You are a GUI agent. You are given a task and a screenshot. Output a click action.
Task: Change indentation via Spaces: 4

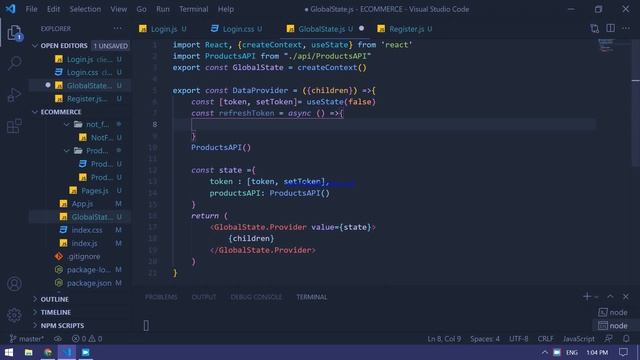(485, 339)
